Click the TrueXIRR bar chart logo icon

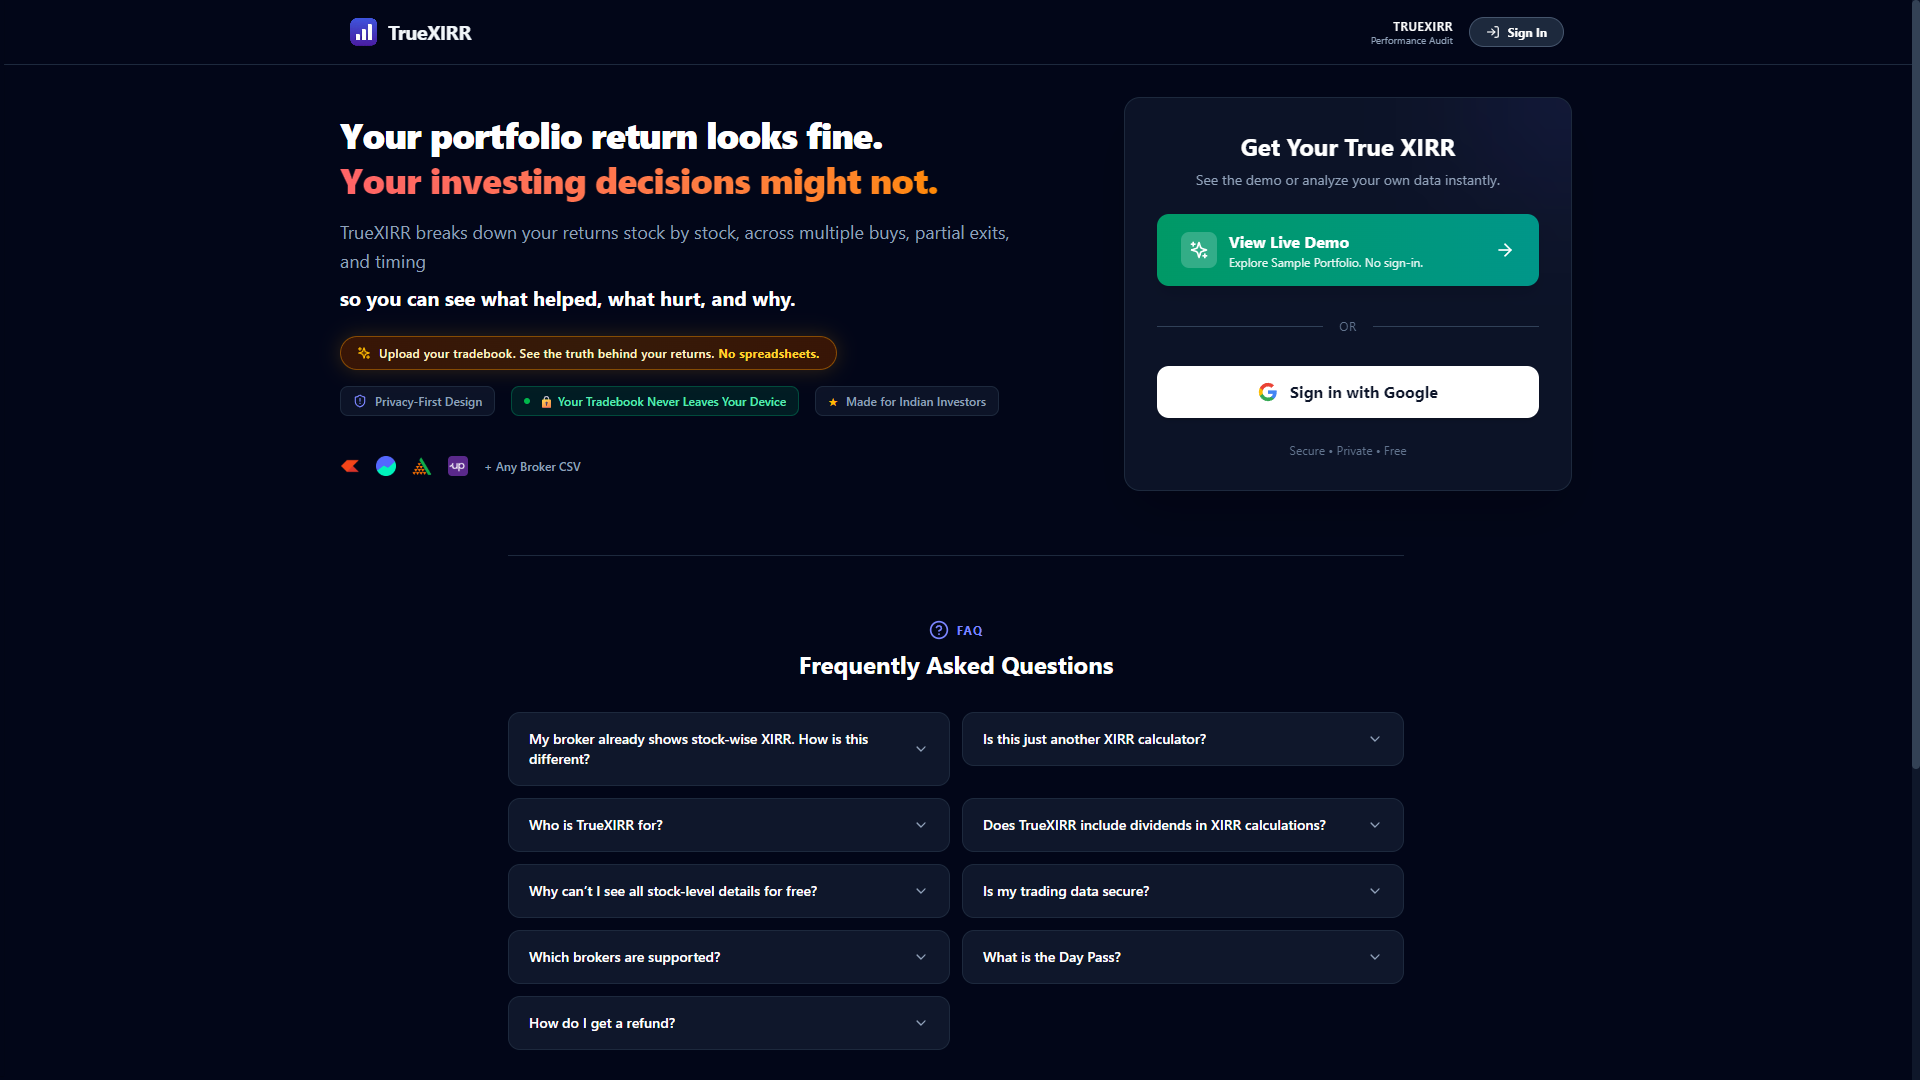(363, 32)
